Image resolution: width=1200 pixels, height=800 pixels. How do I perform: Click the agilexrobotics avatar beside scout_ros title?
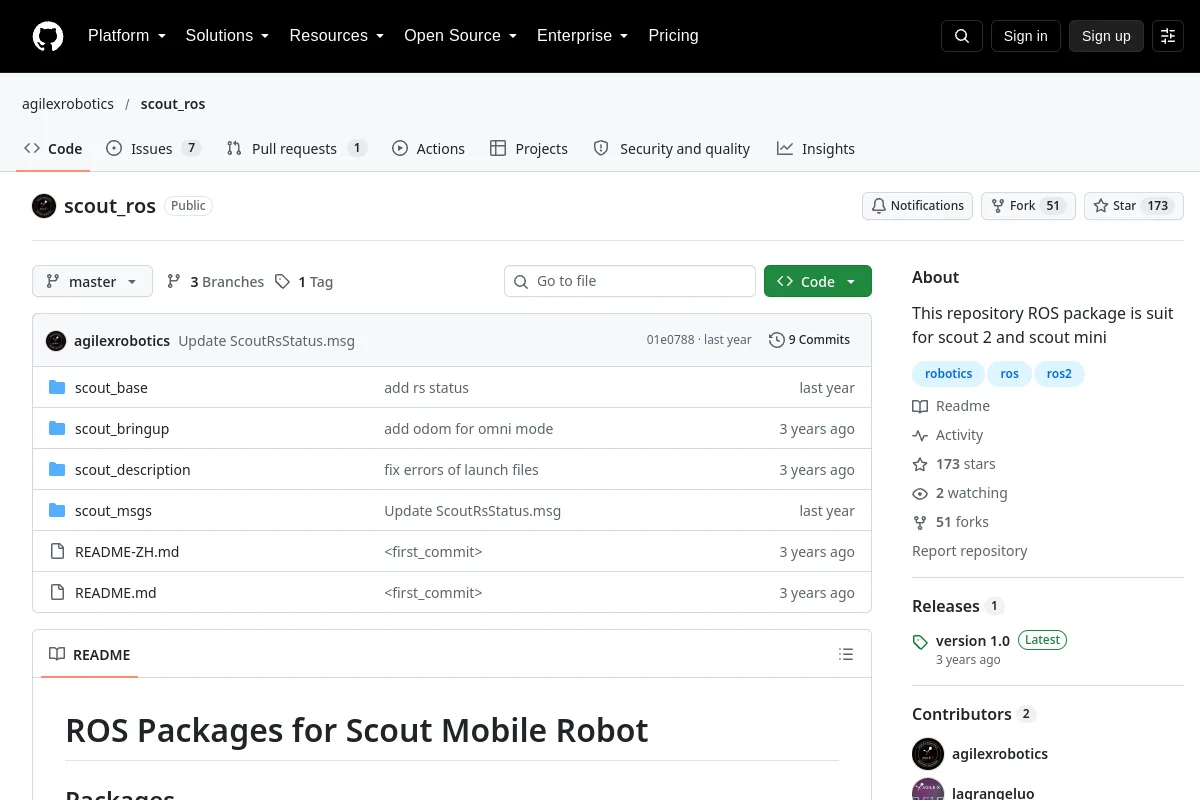pos(44,206)
